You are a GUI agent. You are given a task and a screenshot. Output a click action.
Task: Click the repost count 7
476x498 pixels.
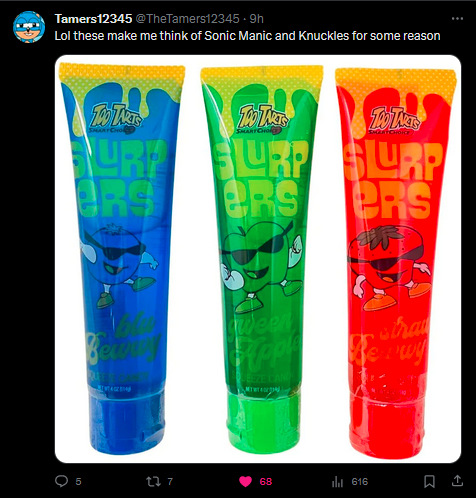[x=170, y=481]
